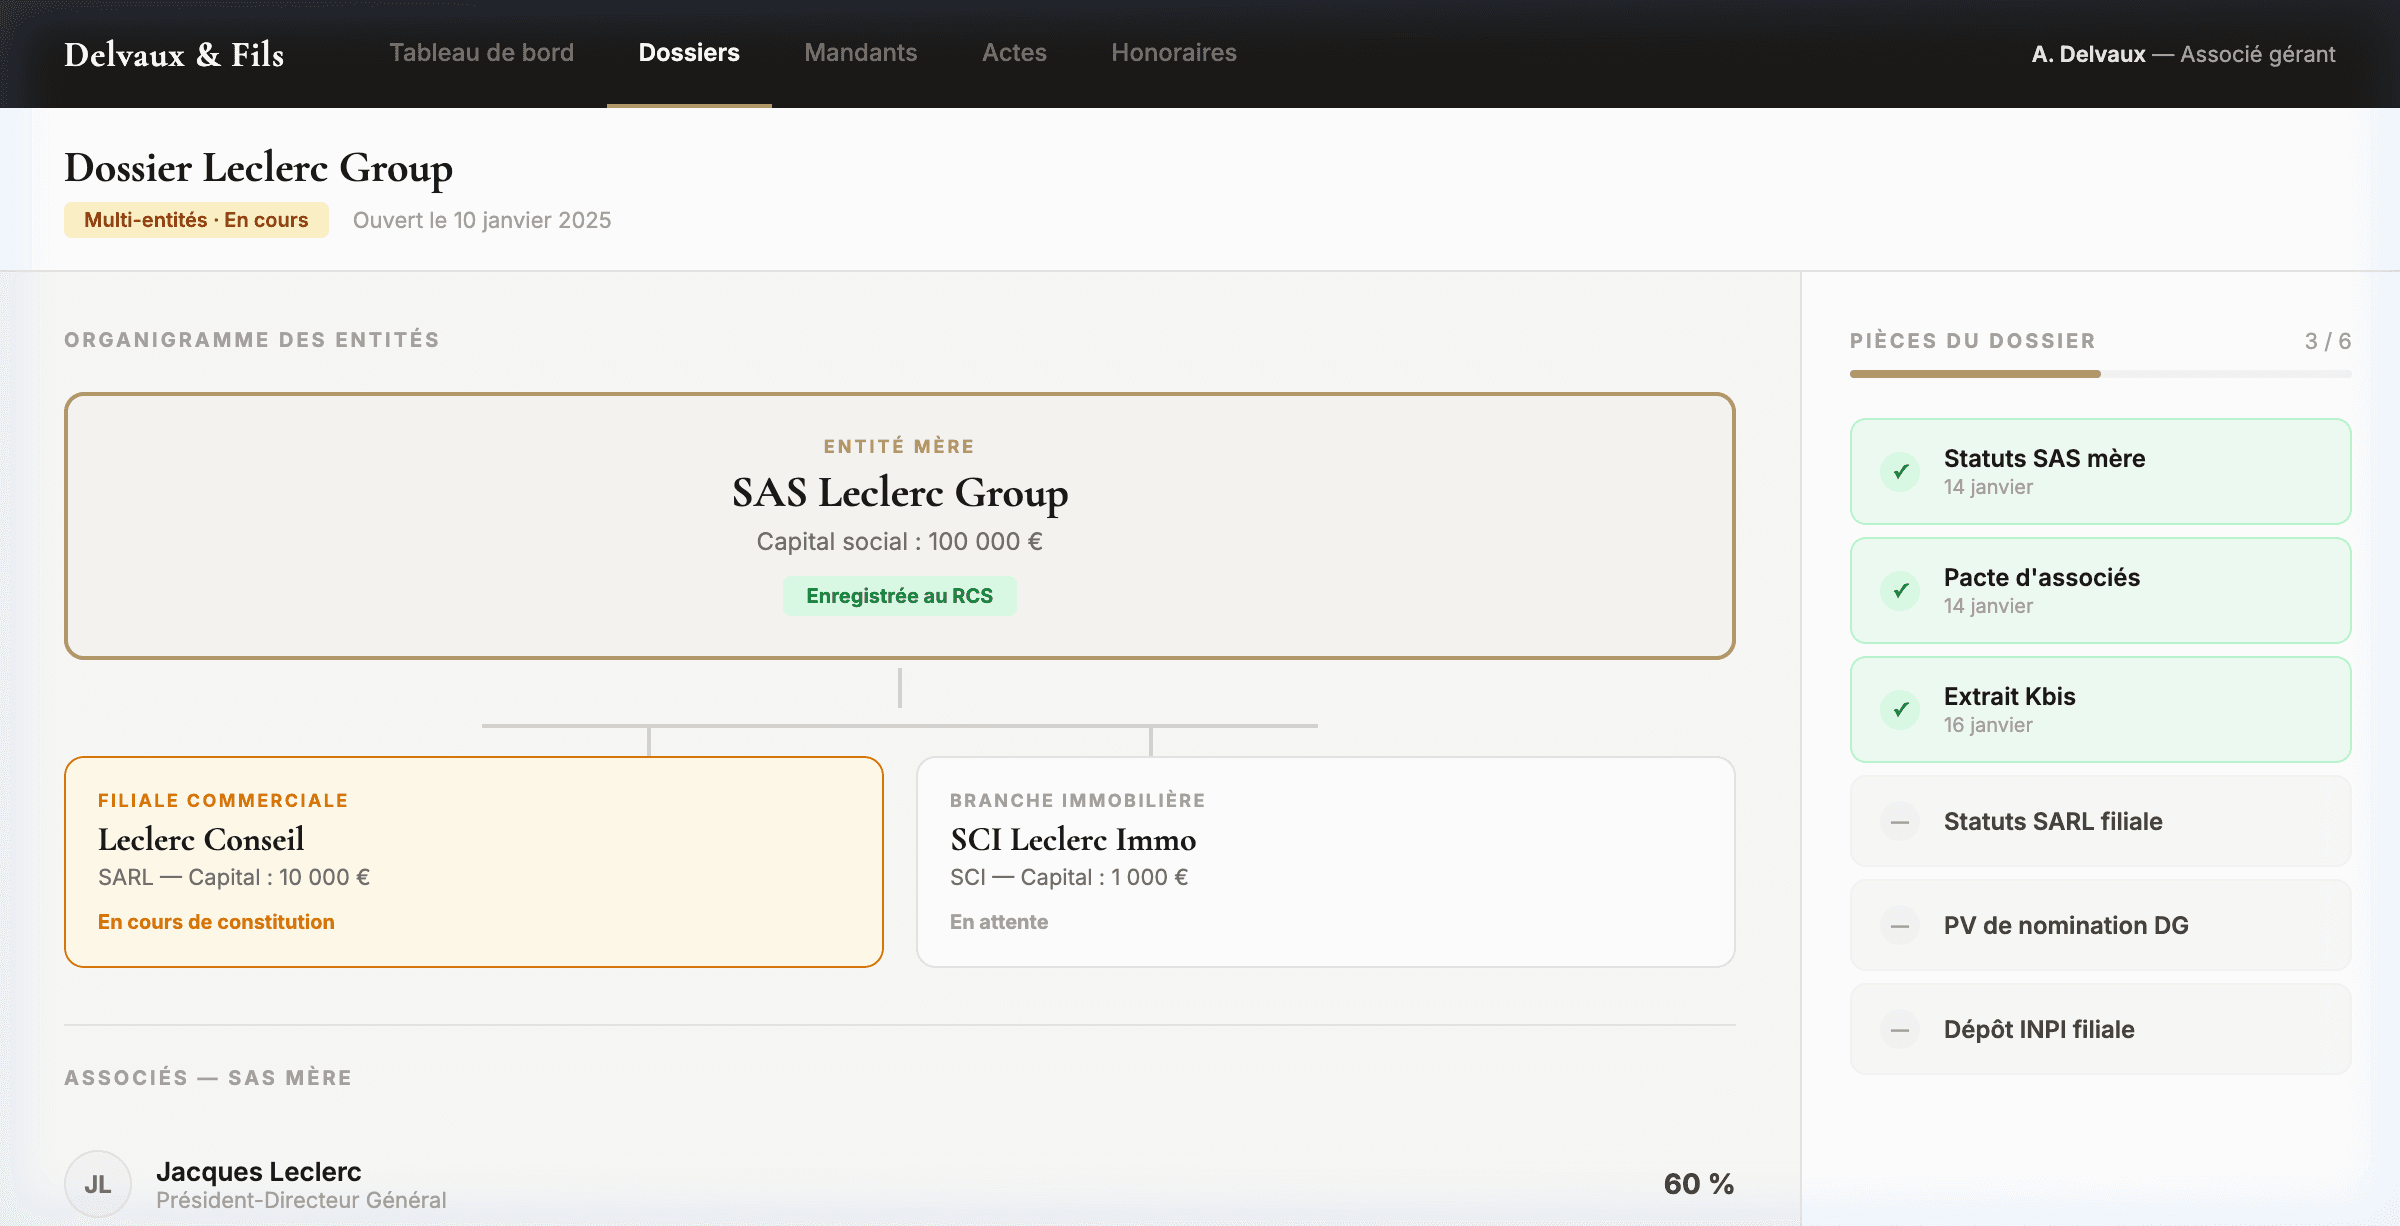Screen dimensions: 2400x1226
Task: Click the Pièces du dossier progress bar
Action: (2100, 374)
